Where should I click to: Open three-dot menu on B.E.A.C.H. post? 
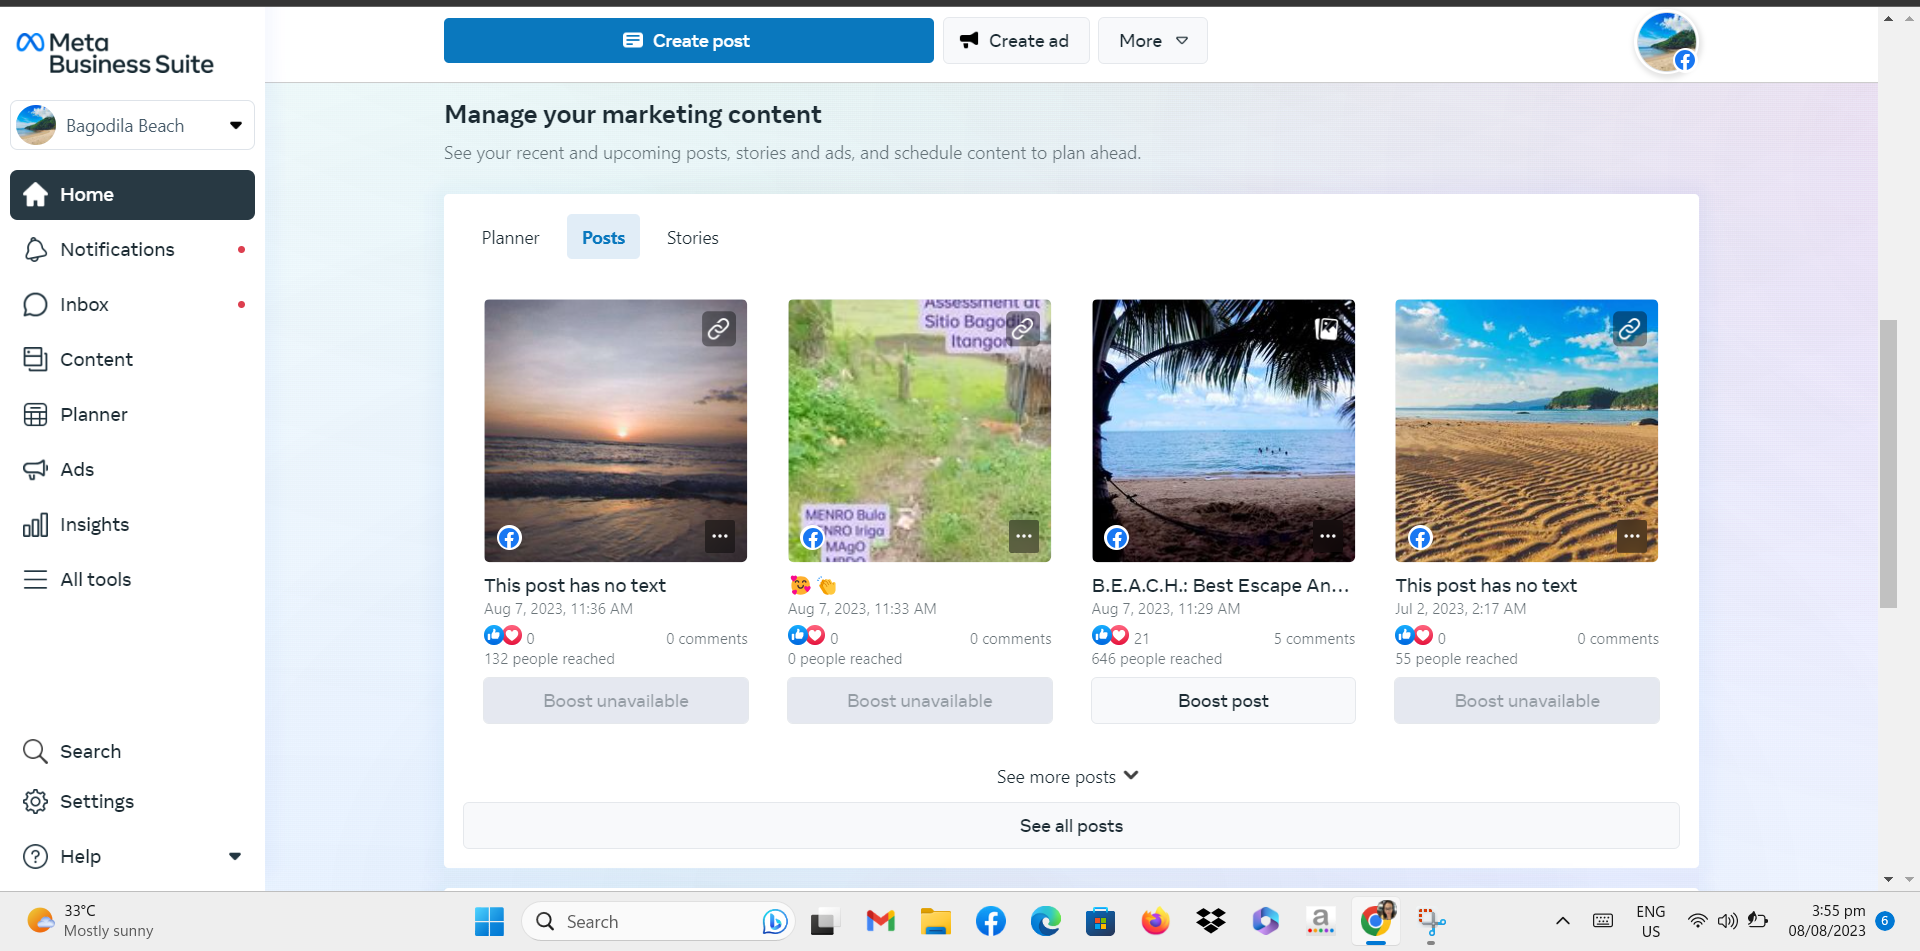[x=1328, y=537]
